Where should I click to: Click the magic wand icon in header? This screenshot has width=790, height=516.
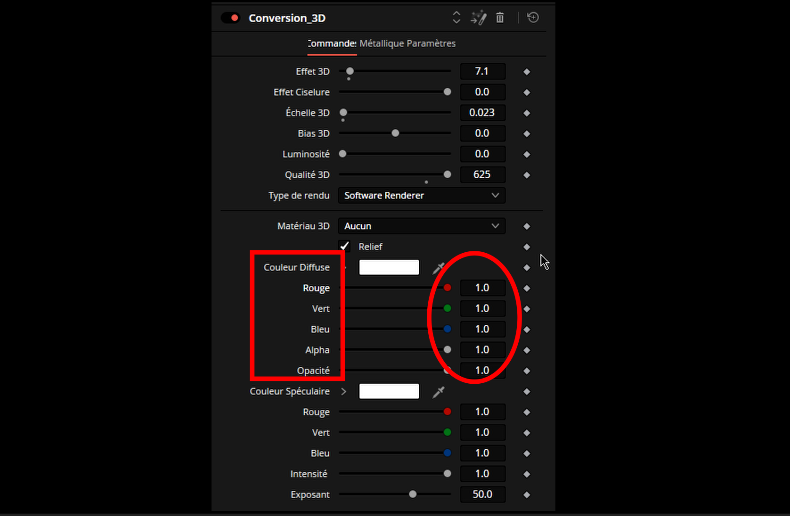pos(478,18)
